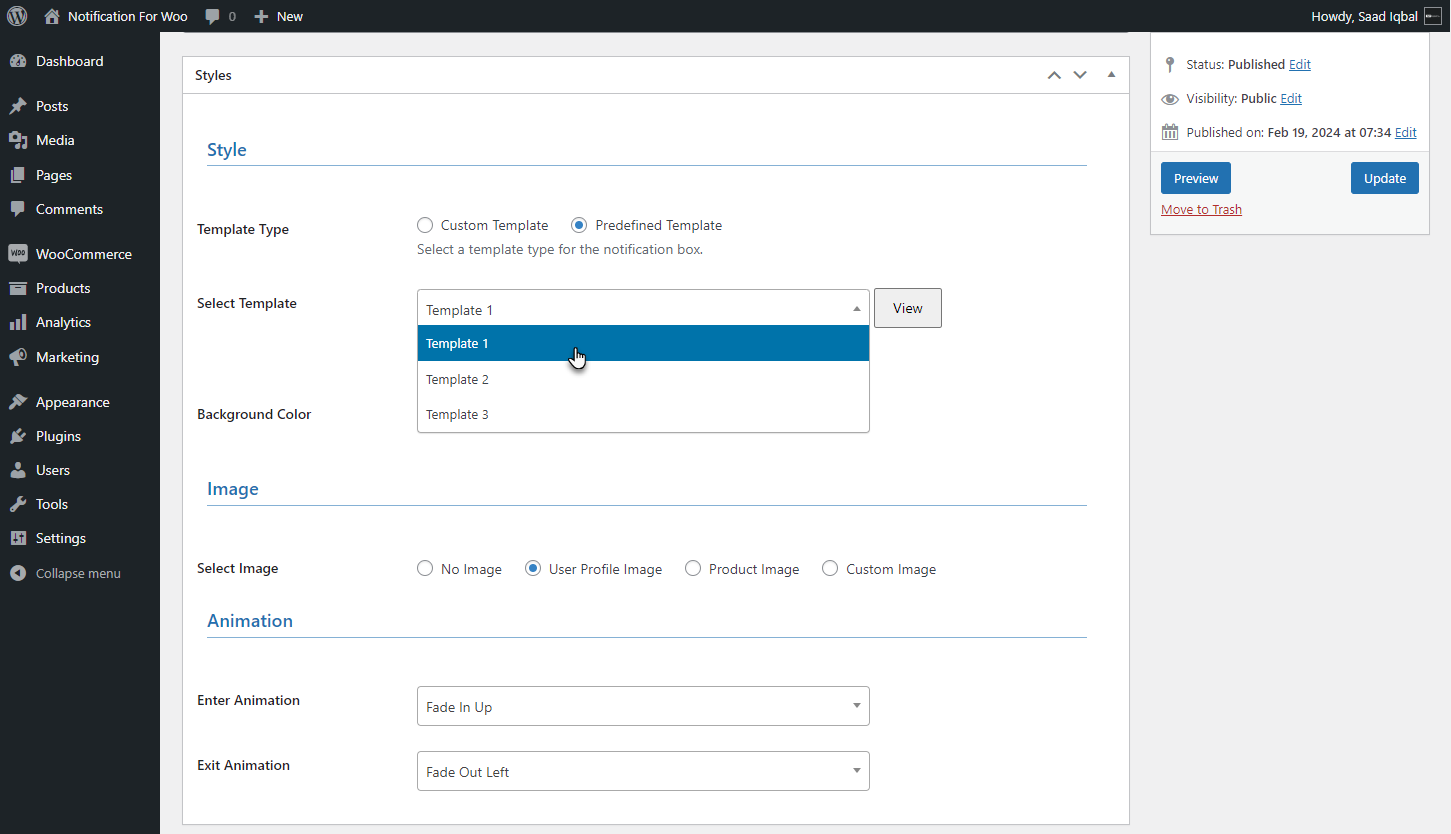The image size is (1451, 834).
Task: Click the Collapse menu arrow icon
Action: pos(18,573)
